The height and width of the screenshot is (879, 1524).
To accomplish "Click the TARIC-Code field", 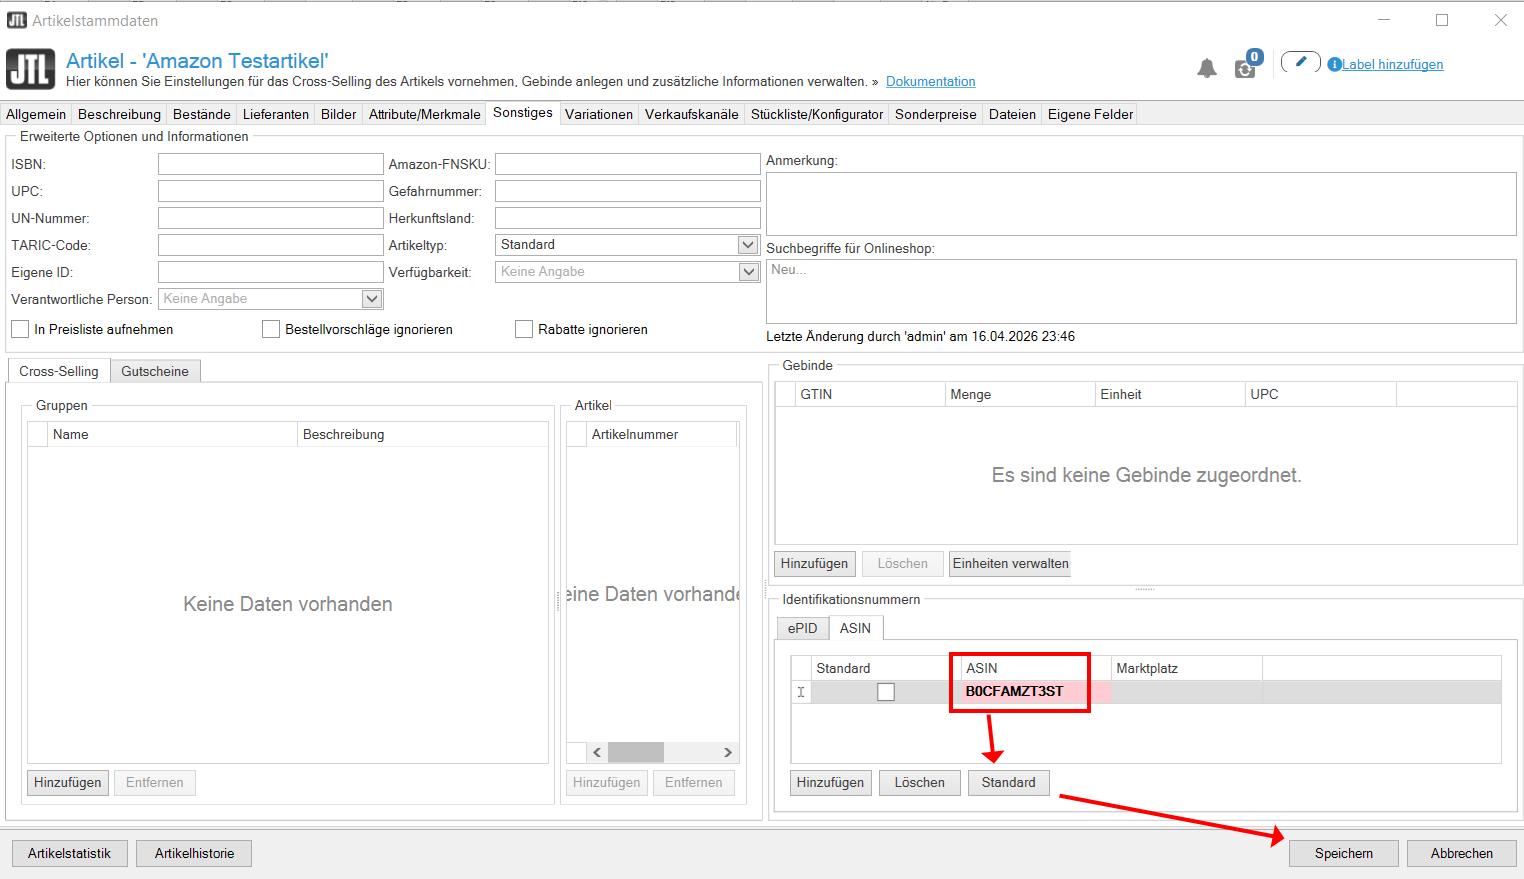I will click(x=271, y=245).
